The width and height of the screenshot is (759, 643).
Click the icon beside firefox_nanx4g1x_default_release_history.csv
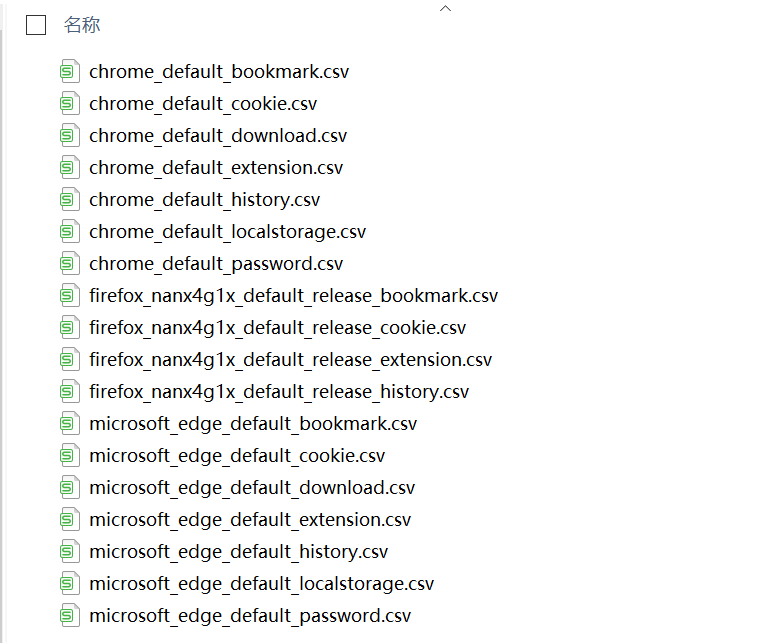pyautogui.click(x=68, y=392)
